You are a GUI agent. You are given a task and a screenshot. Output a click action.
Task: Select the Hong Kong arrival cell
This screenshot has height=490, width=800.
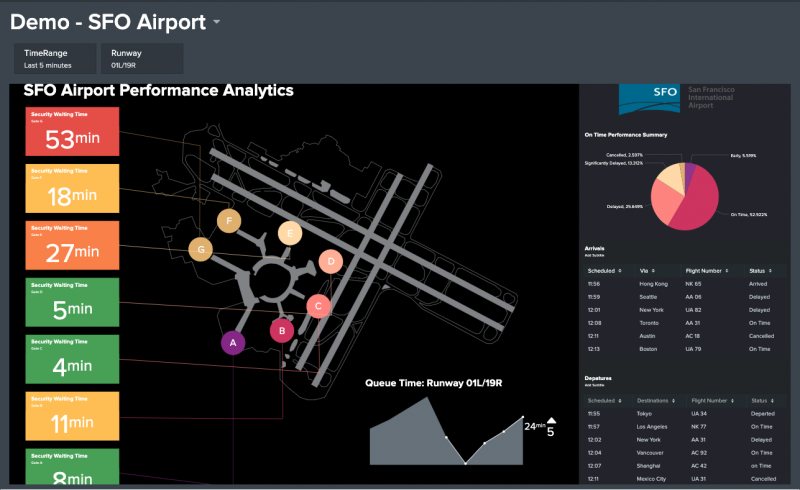[x=653, y=284]
